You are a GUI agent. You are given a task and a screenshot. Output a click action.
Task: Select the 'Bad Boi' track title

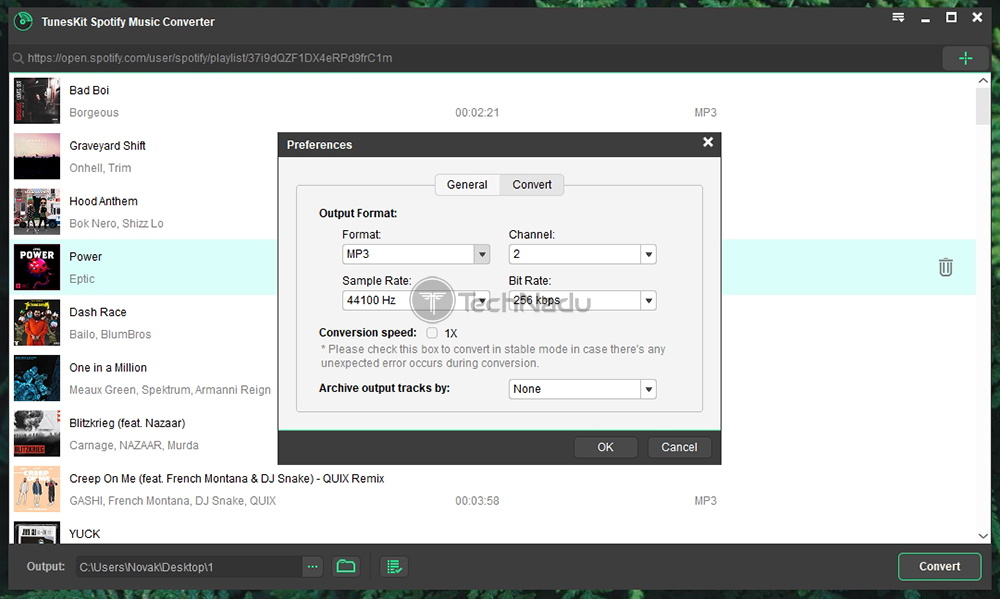[89, 91]
